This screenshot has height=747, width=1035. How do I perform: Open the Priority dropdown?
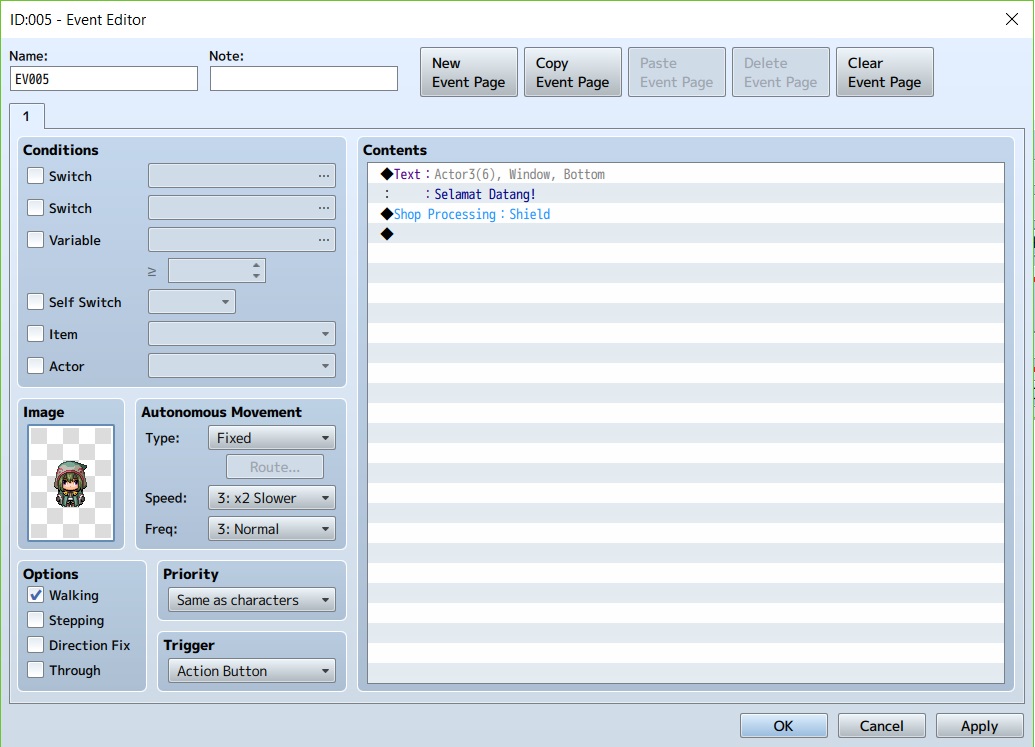coord(251,600)
